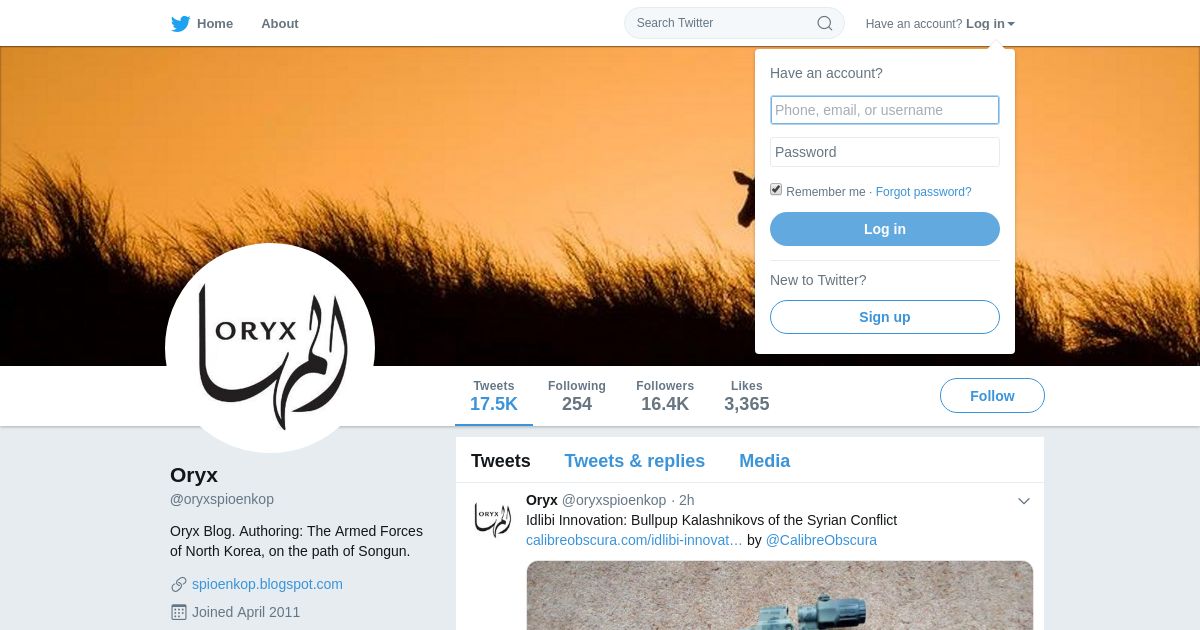The image size is (1200, 630).
Task: Open the Forgot password link
Action: click(923, 192)
